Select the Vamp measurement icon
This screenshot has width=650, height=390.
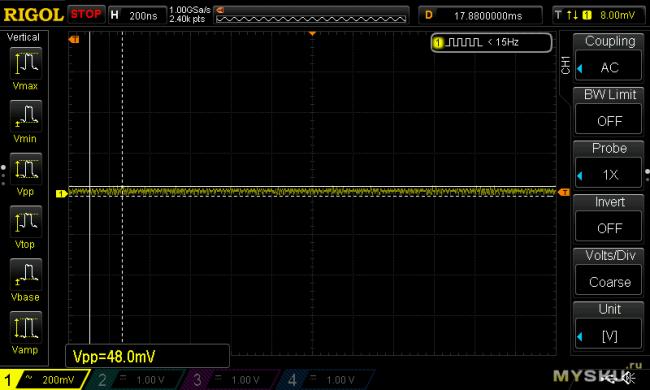(x=26, y=327)
